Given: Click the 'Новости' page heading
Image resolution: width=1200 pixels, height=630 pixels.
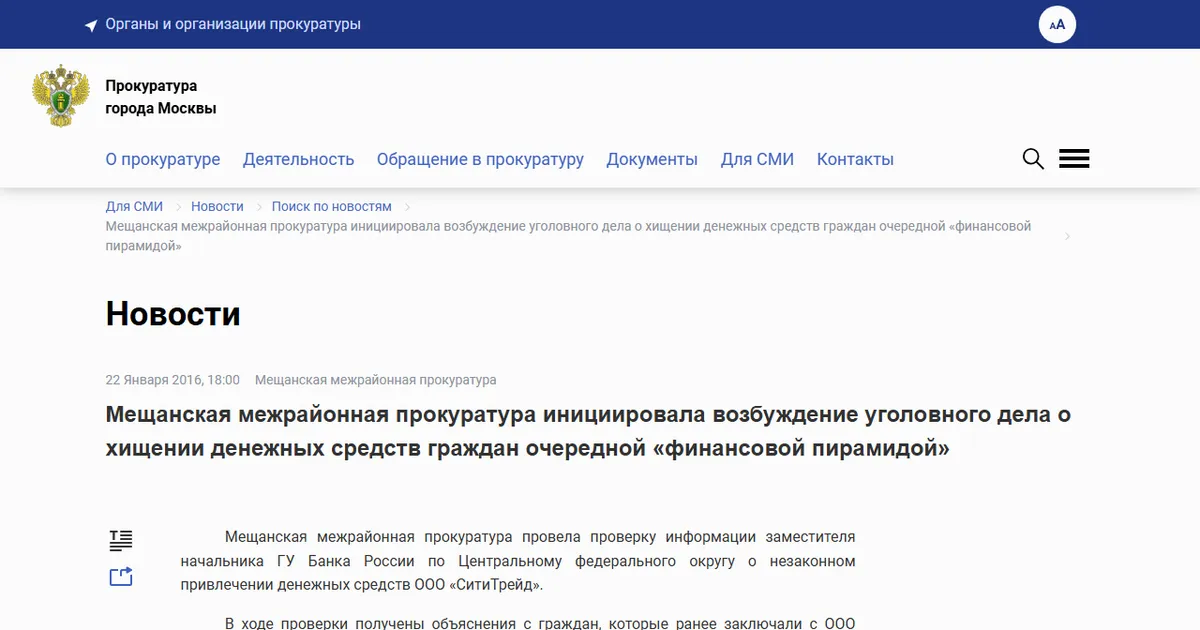Looking at the screenshot, I should click(x=173, y=314).
